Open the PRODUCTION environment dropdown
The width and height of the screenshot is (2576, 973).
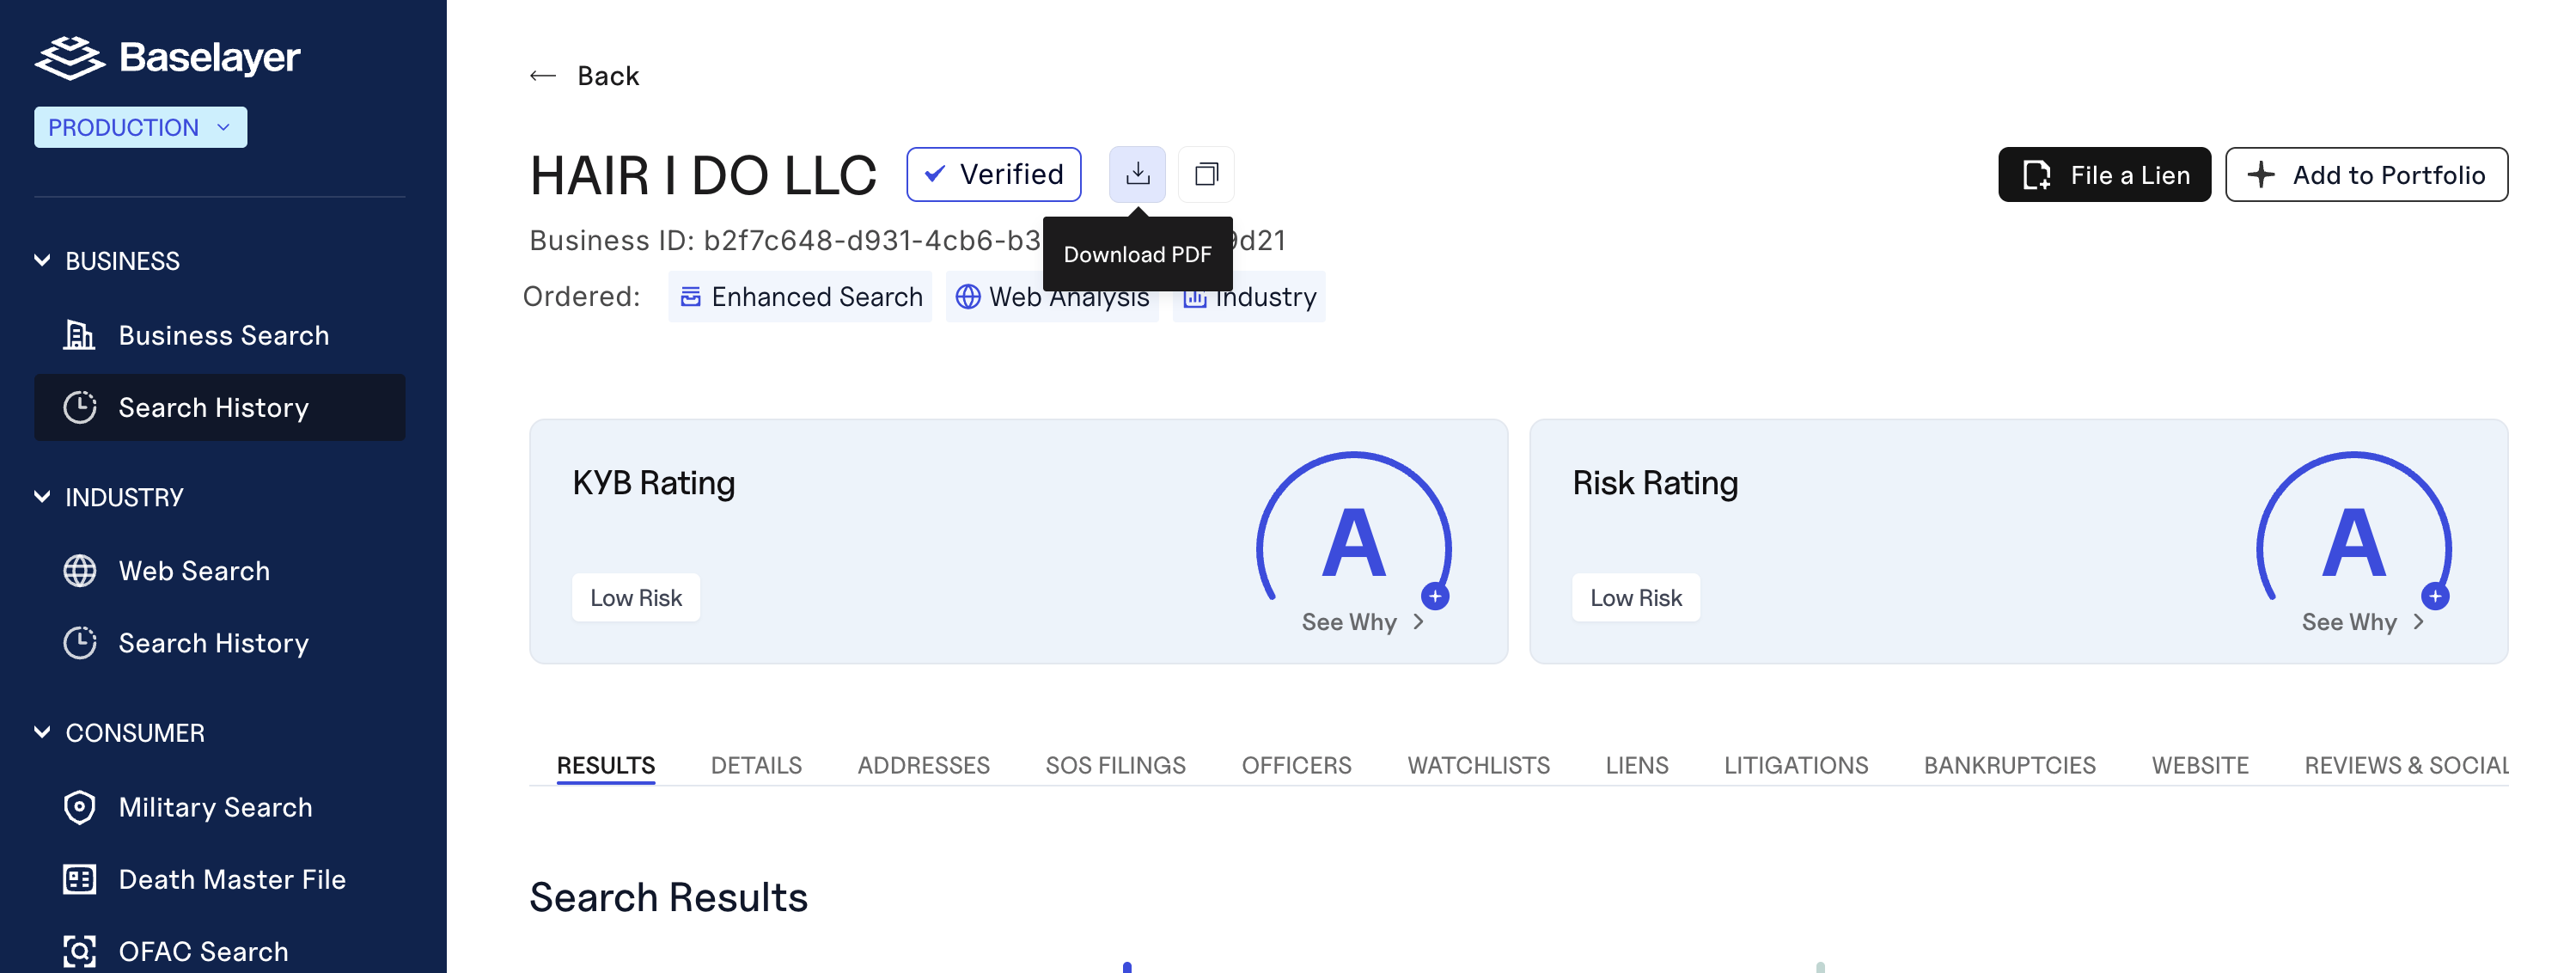[140, 127]
